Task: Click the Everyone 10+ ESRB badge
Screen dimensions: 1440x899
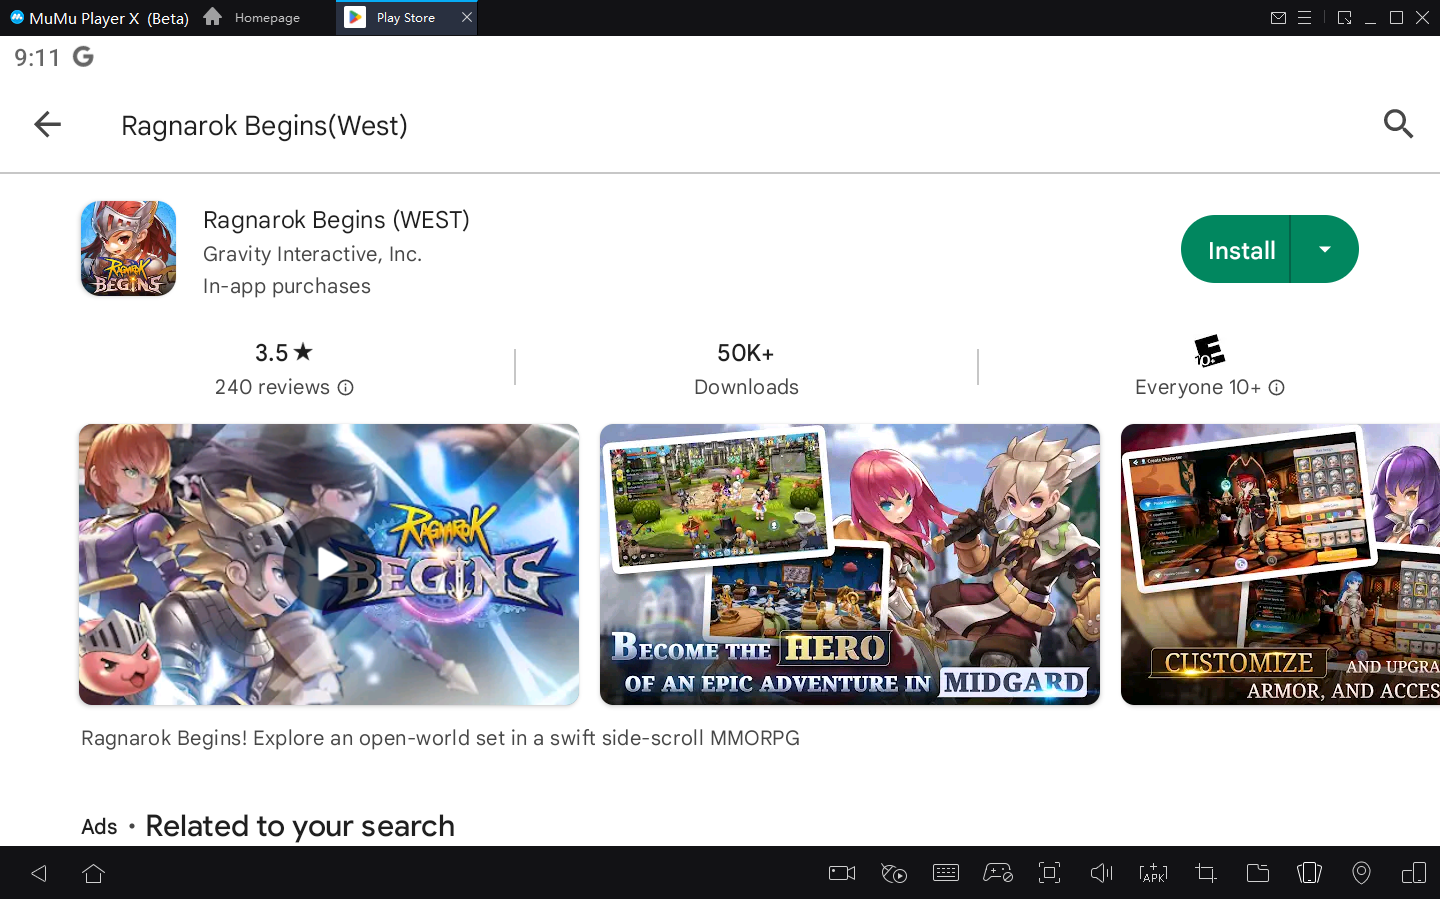Action: [x=1210, y=351]
